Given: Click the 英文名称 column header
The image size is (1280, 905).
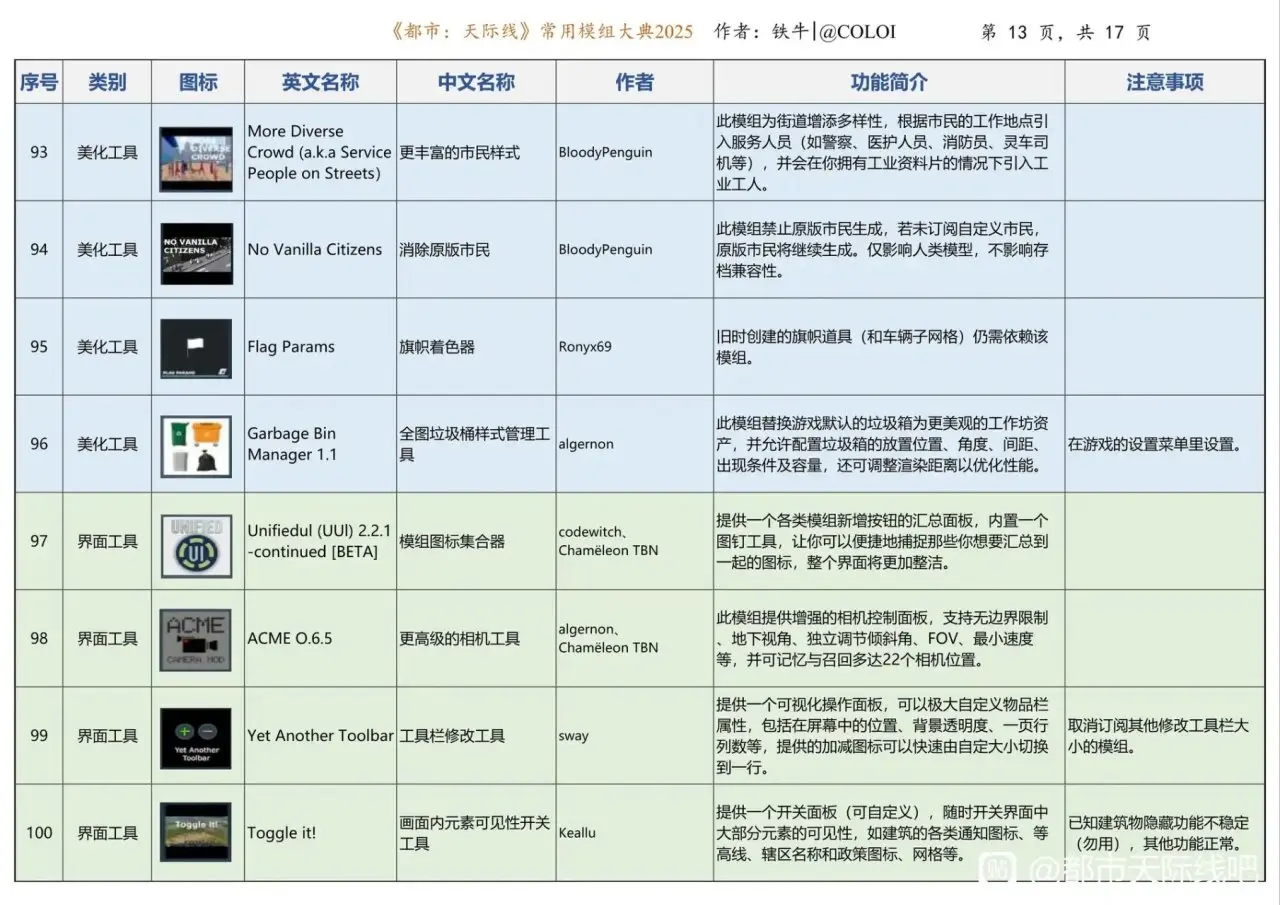Looking at the screenshot, I should pos(320,82).
